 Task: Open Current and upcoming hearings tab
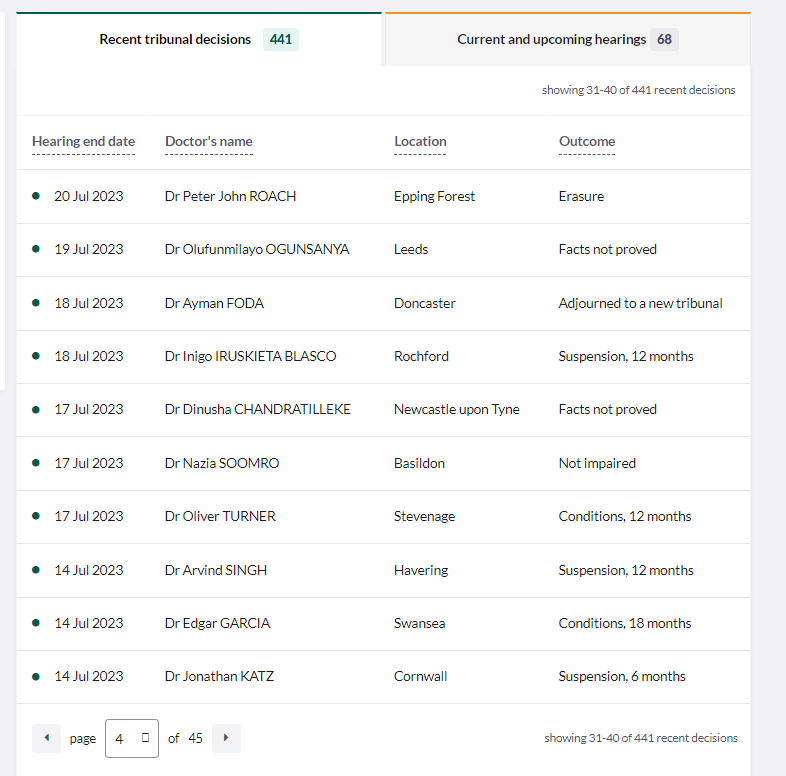551,39
